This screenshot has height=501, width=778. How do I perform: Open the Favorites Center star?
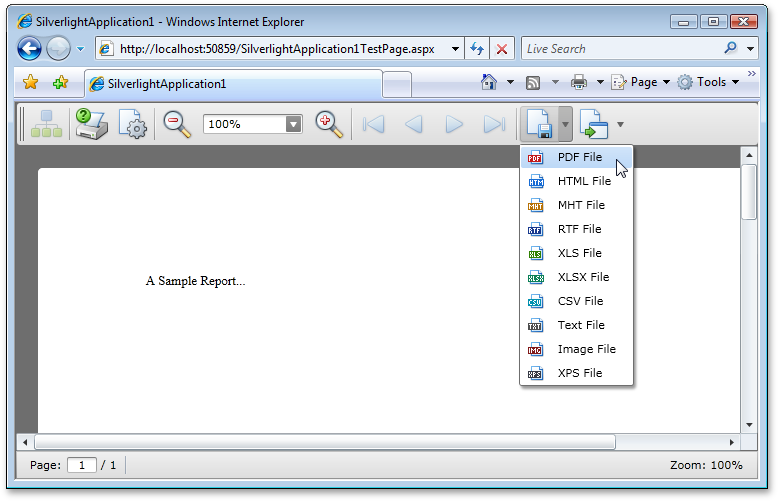pyautogui.click(x=31, y=82)
